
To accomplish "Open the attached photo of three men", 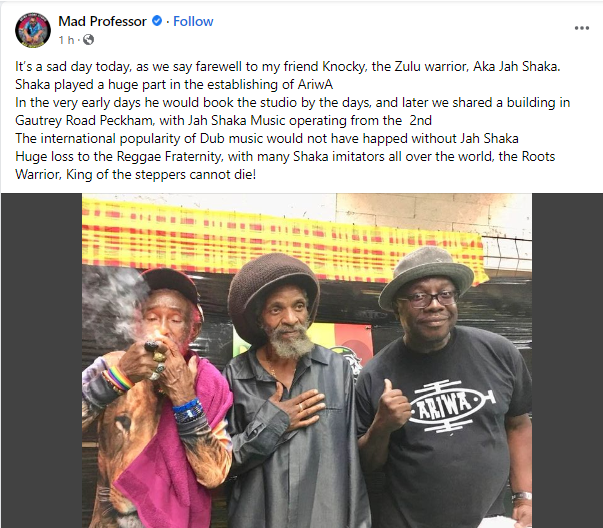I will click(307, 360).
